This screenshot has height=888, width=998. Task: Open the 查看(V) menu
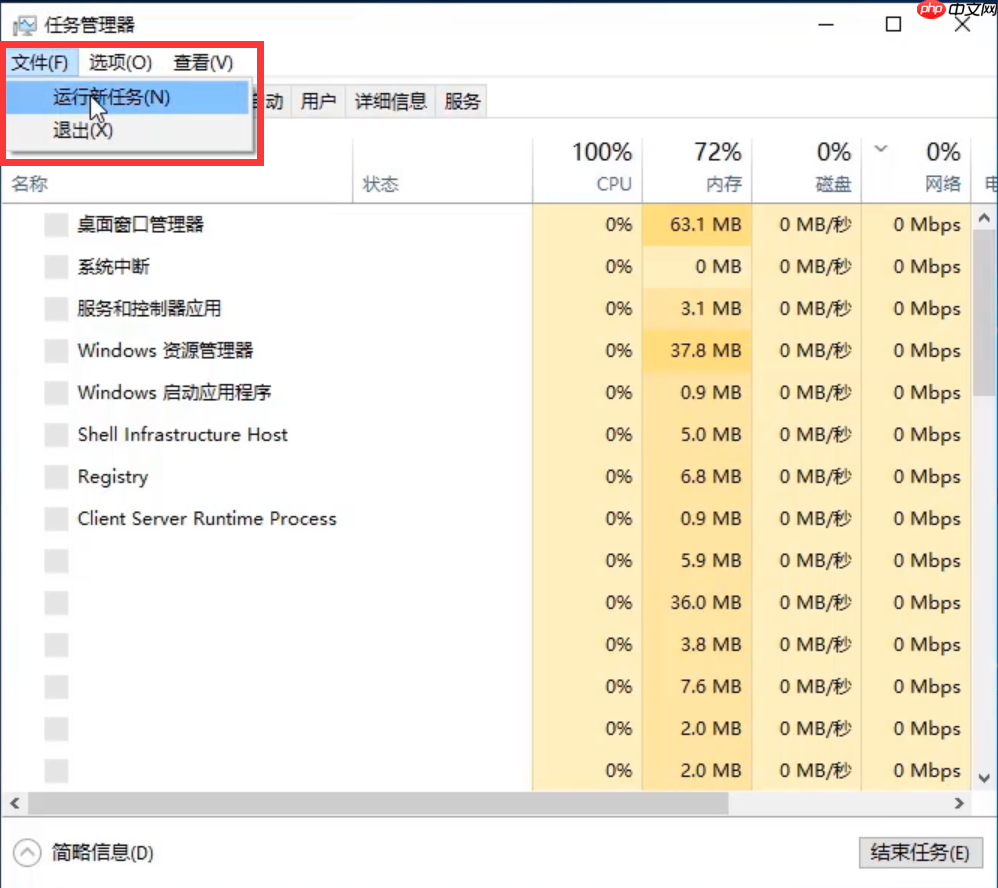[202, 62]
